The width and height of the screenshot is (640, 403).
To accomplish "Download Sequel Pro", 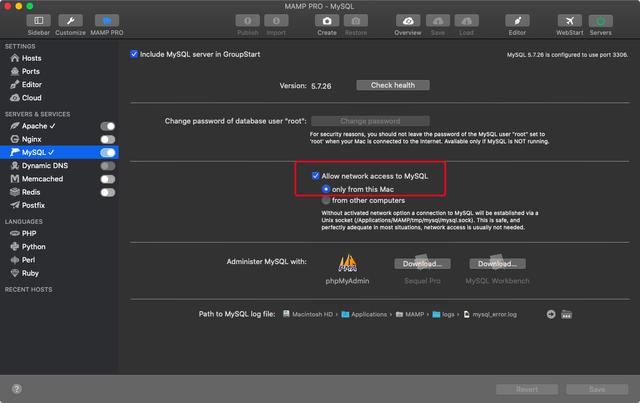I will pyautogui.click(x=422, y=264).
